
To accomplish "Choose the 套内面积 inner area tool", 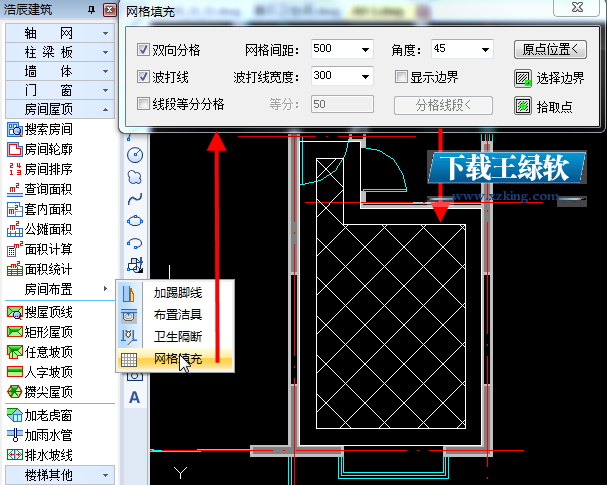I will click(40, 209).
